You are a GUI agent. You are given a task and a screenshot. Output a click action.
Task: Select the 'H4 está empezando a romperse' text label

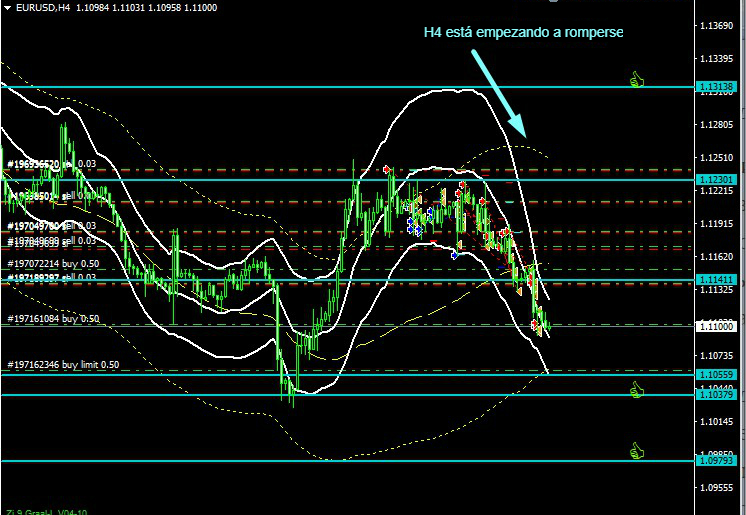(x=524, y=32)
